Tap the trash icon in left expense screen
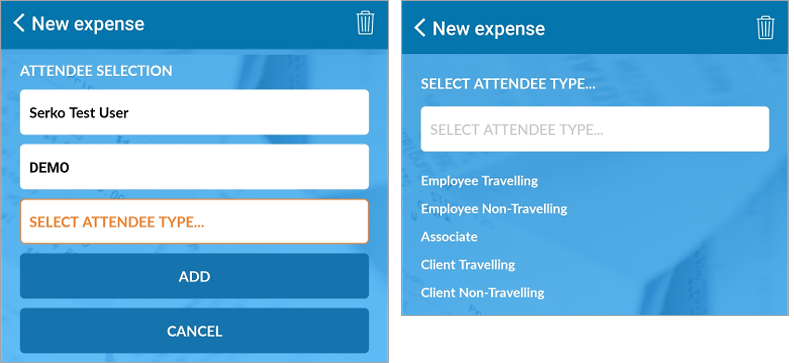Screen dimensions: 794x363 (x=365, y=23)
